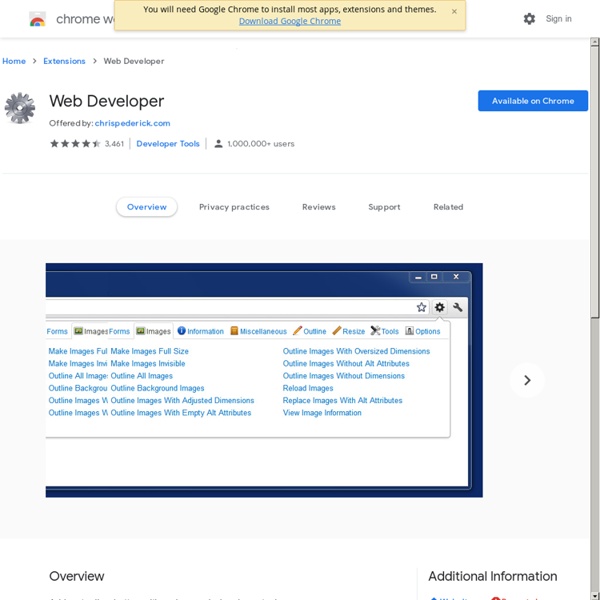This screenshot has width=600, height=600.
Task: Click the 'Overview' section heading
Action: click(x=77, y=576)
